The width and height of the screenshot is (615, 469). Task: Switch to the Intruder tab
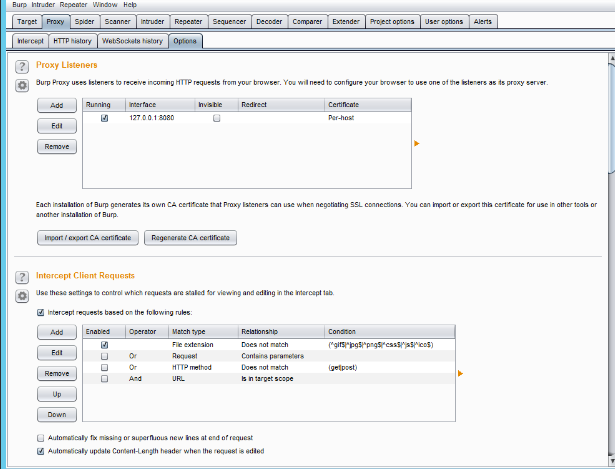[152, 22]
